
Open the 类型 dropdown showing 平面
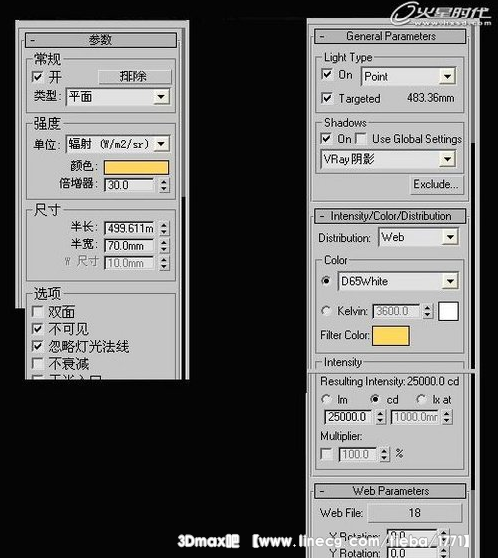point(118,96)
